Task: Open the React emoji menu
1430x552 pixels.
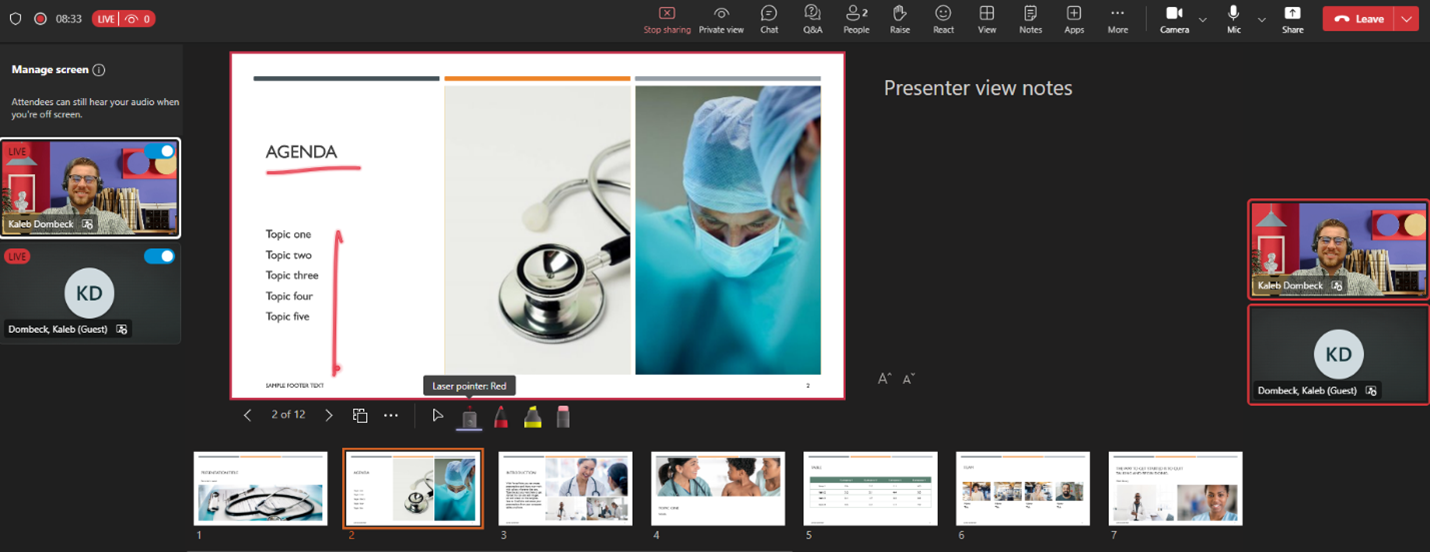Action: pos(943,14)
